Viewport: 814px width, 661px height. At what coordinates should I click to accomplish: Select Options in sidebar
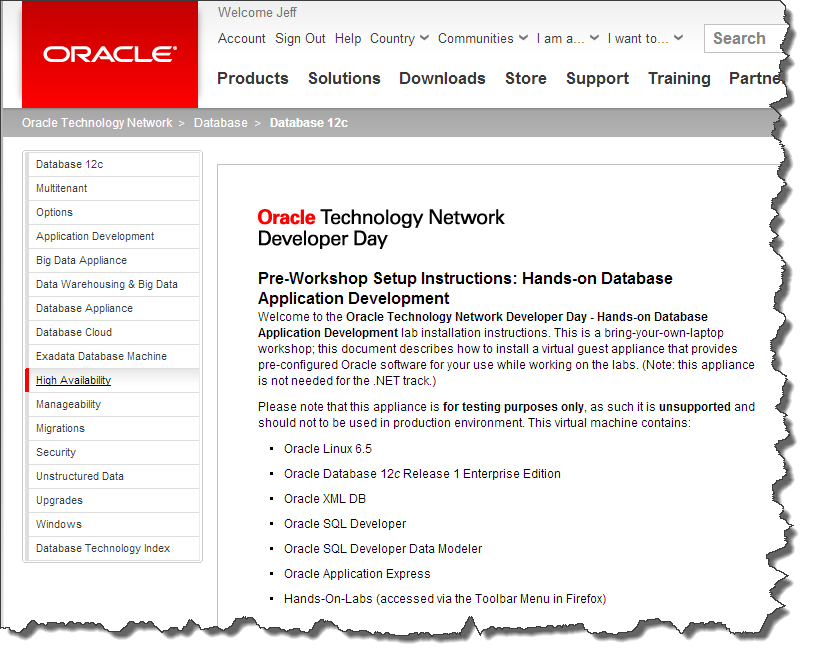click(x=113, y=212)
